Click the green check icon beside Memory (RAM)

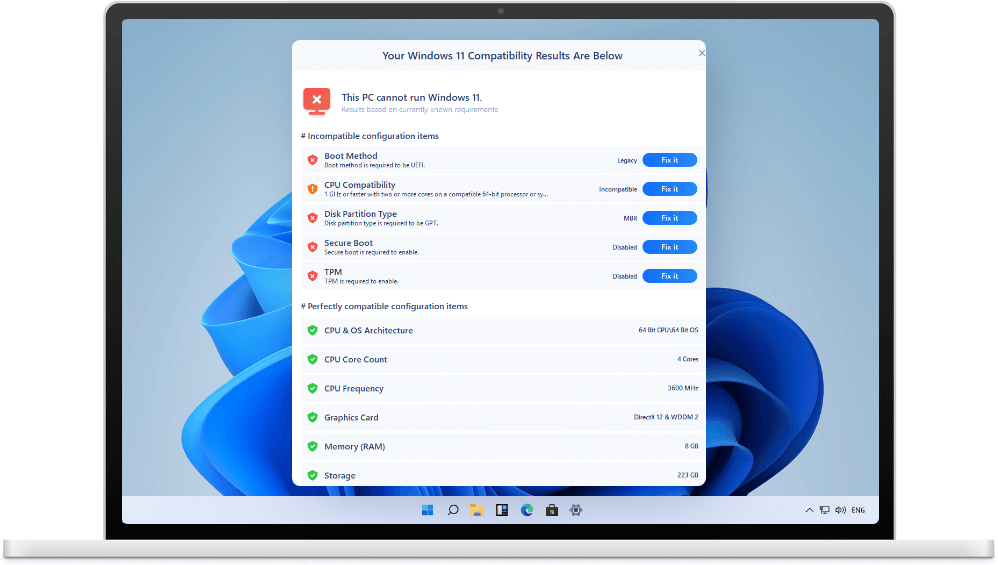click(313, 447)
